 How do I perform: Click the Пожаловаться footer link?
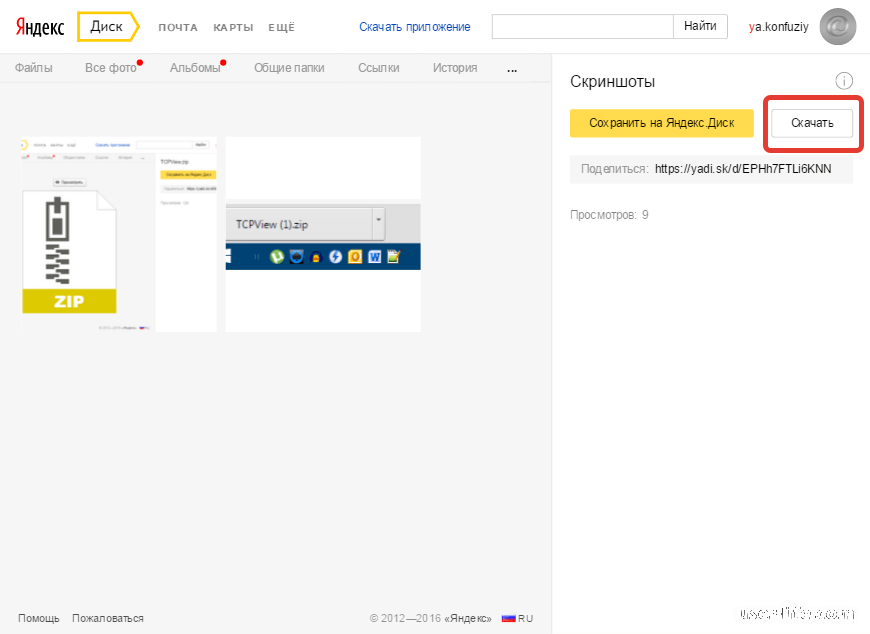(108, 618)
